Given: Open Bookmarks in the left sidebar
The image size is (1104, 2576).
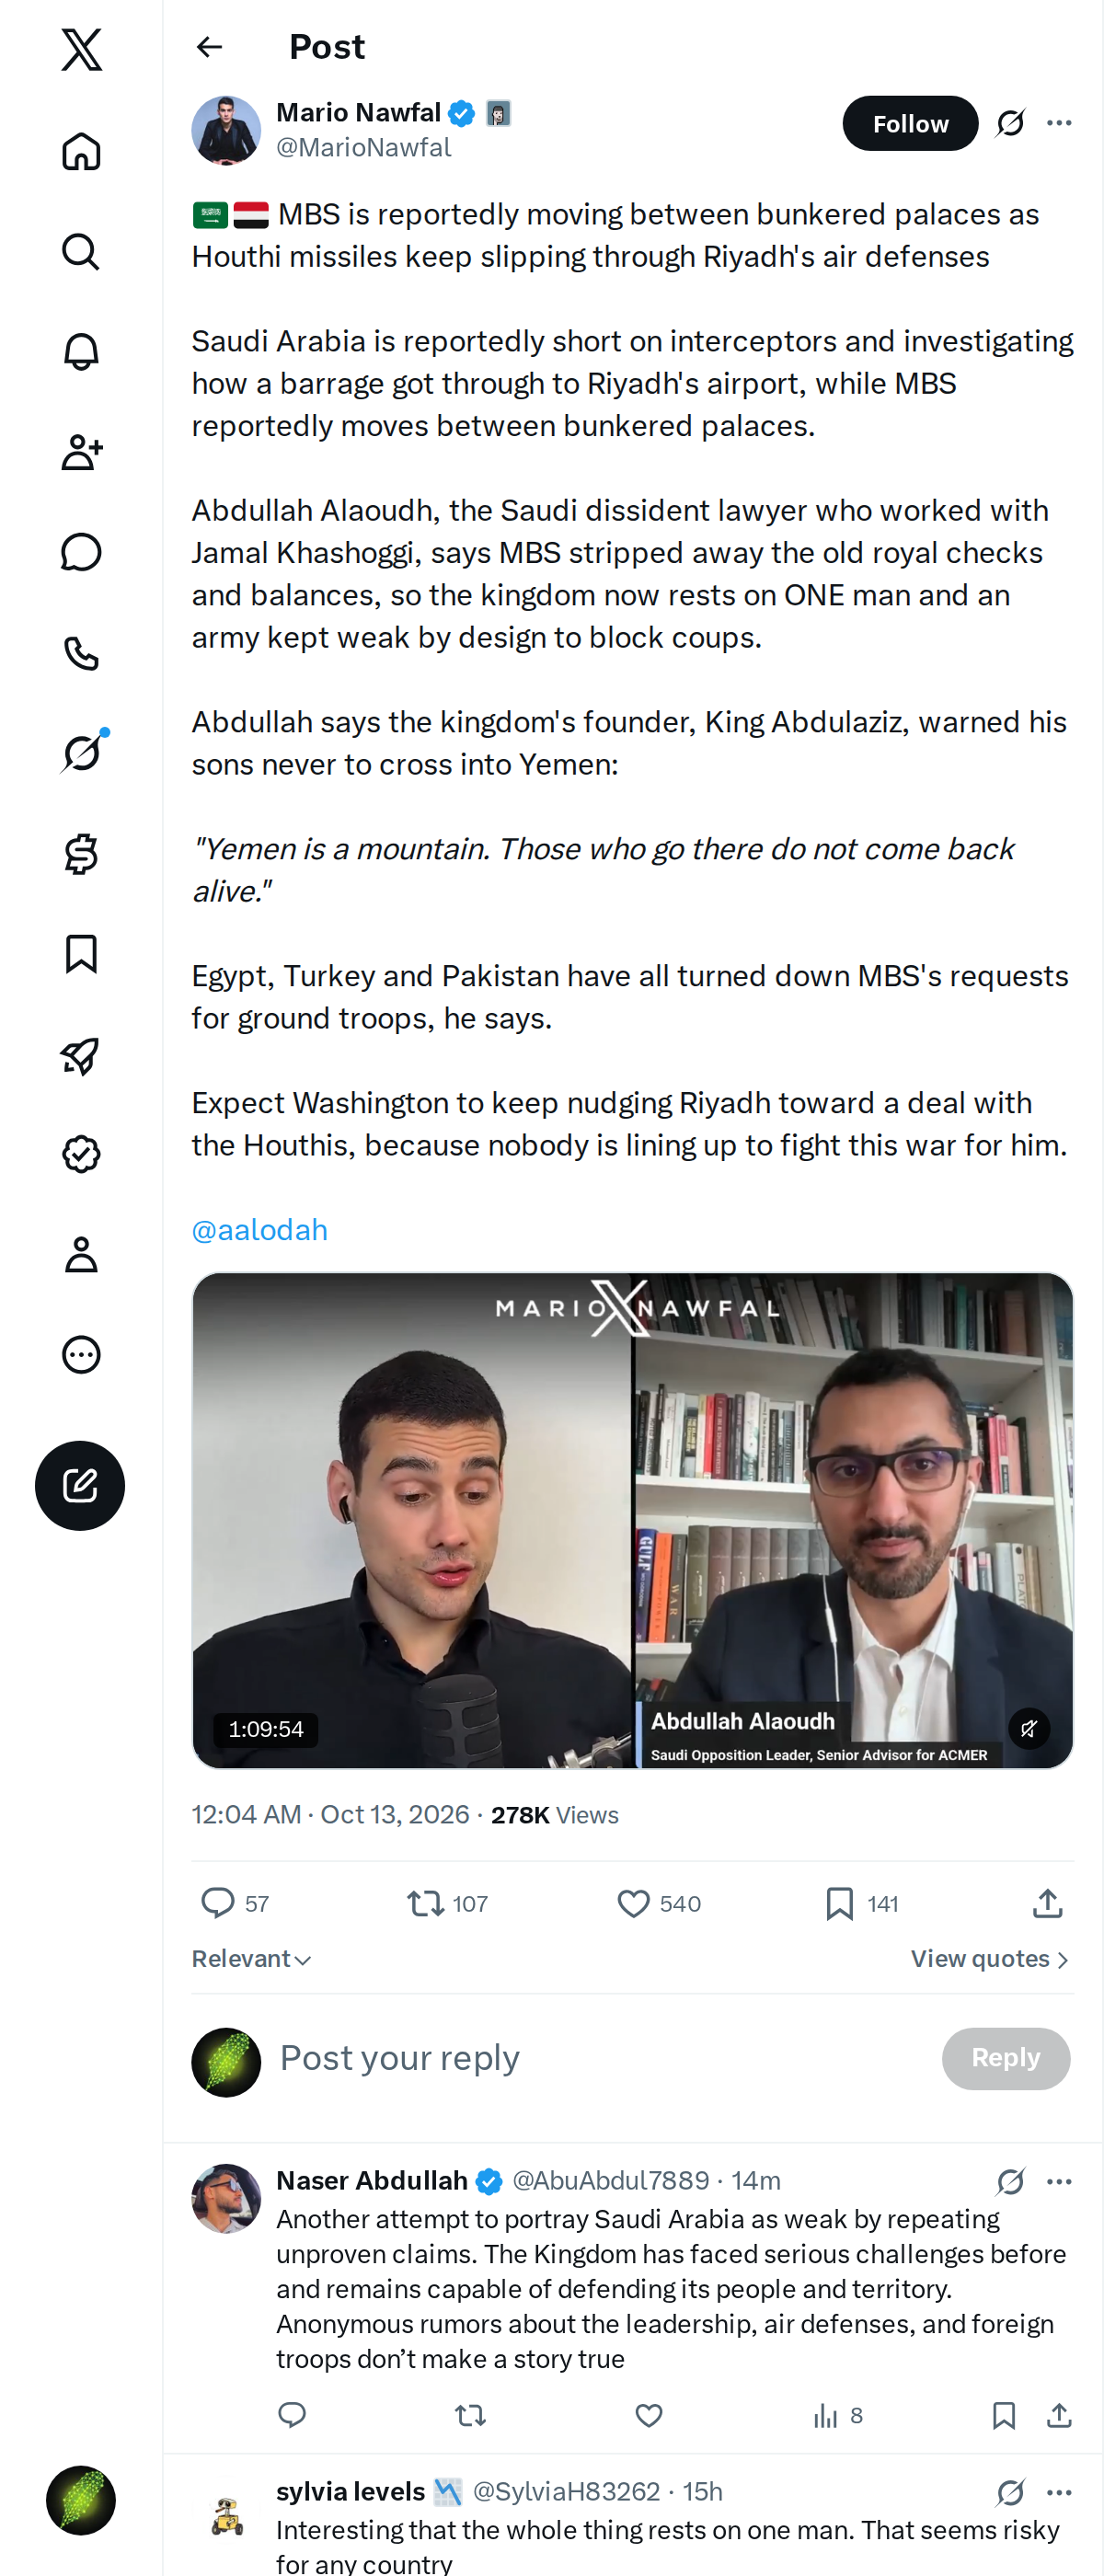Looking at the screenshot, I should (x=81, y=954).
